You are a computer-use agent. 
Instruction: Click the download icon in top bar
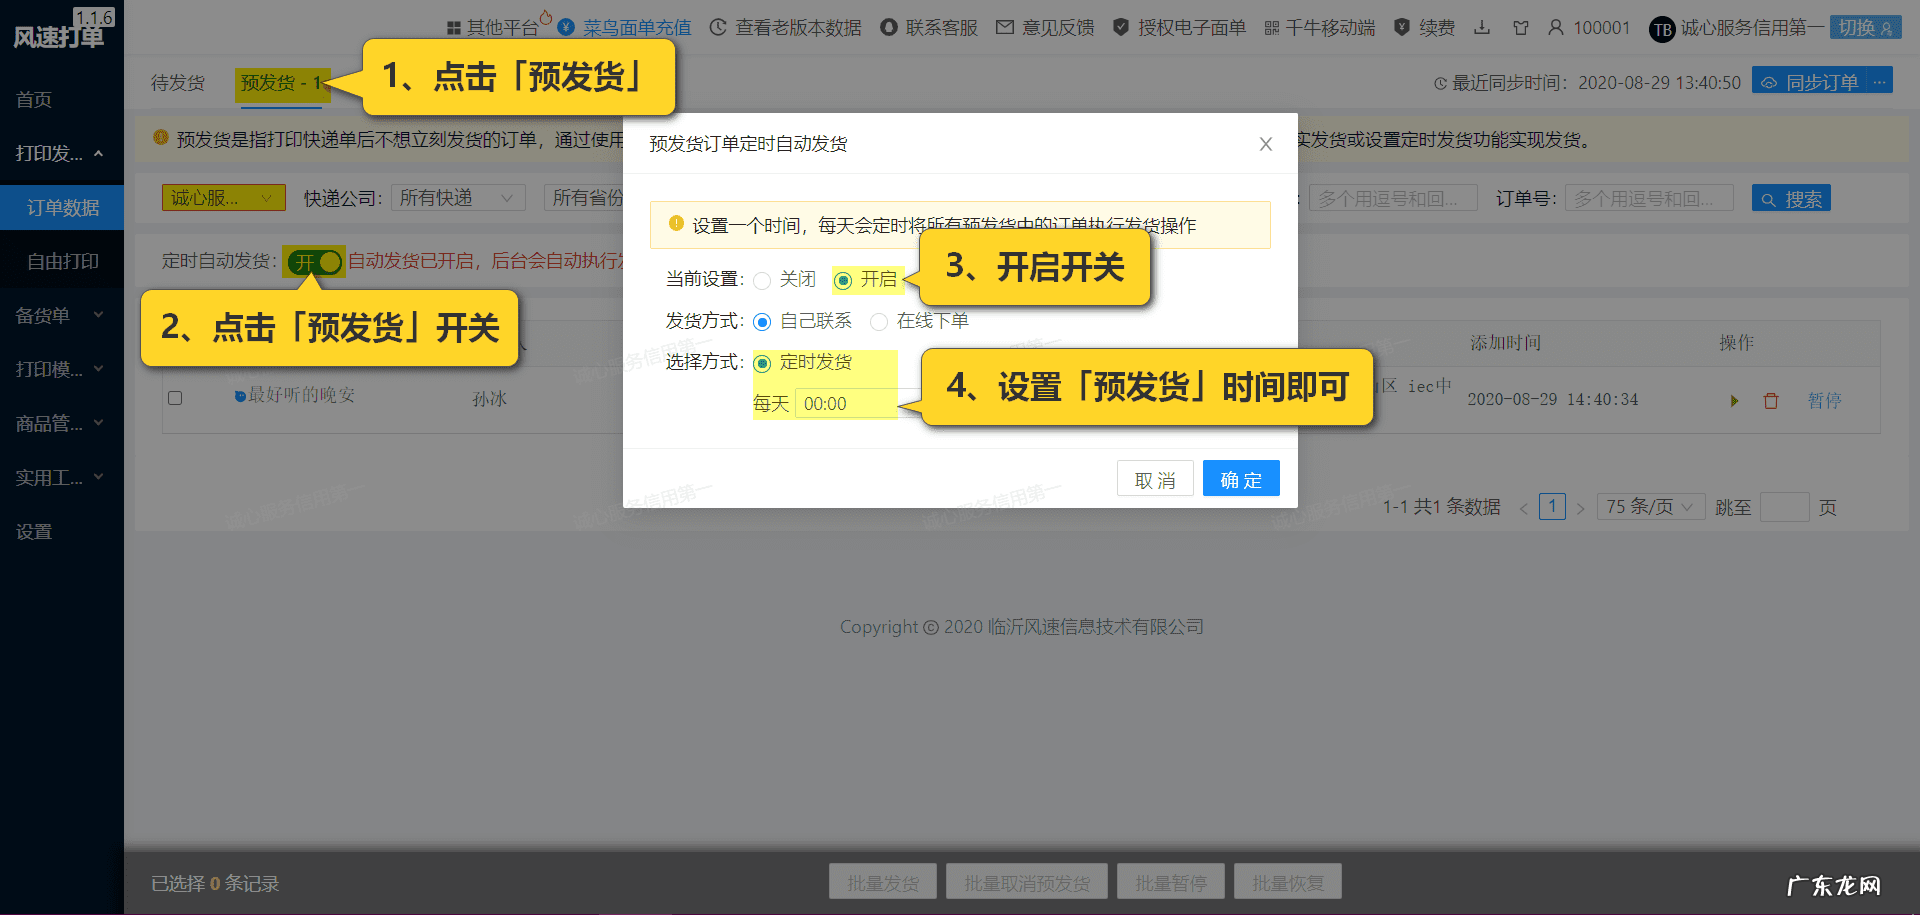(x=1481, y=27)
